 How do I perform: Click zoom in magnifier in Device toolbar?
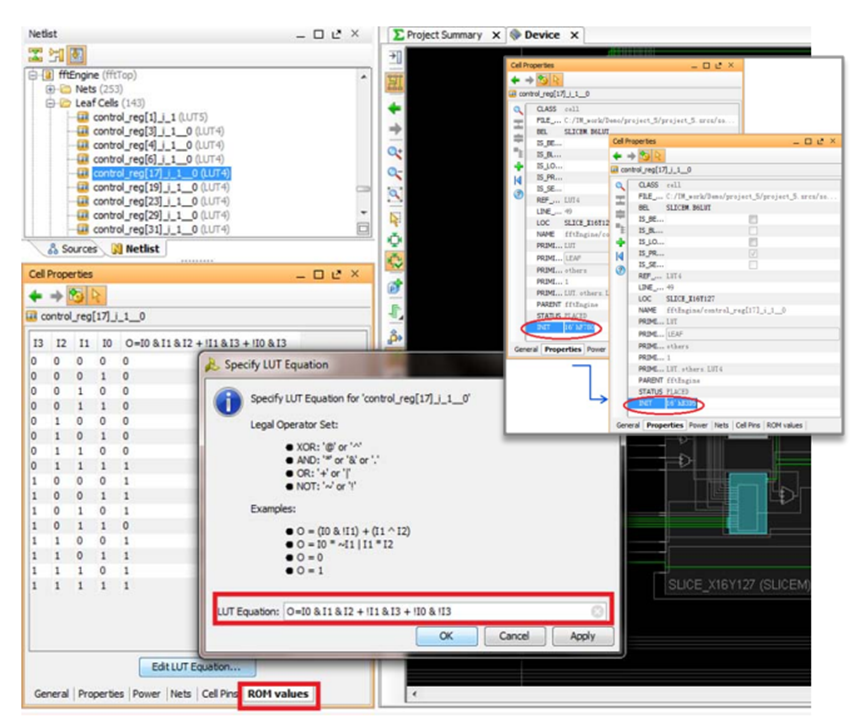pyautogui.click(x=394, y=152)
